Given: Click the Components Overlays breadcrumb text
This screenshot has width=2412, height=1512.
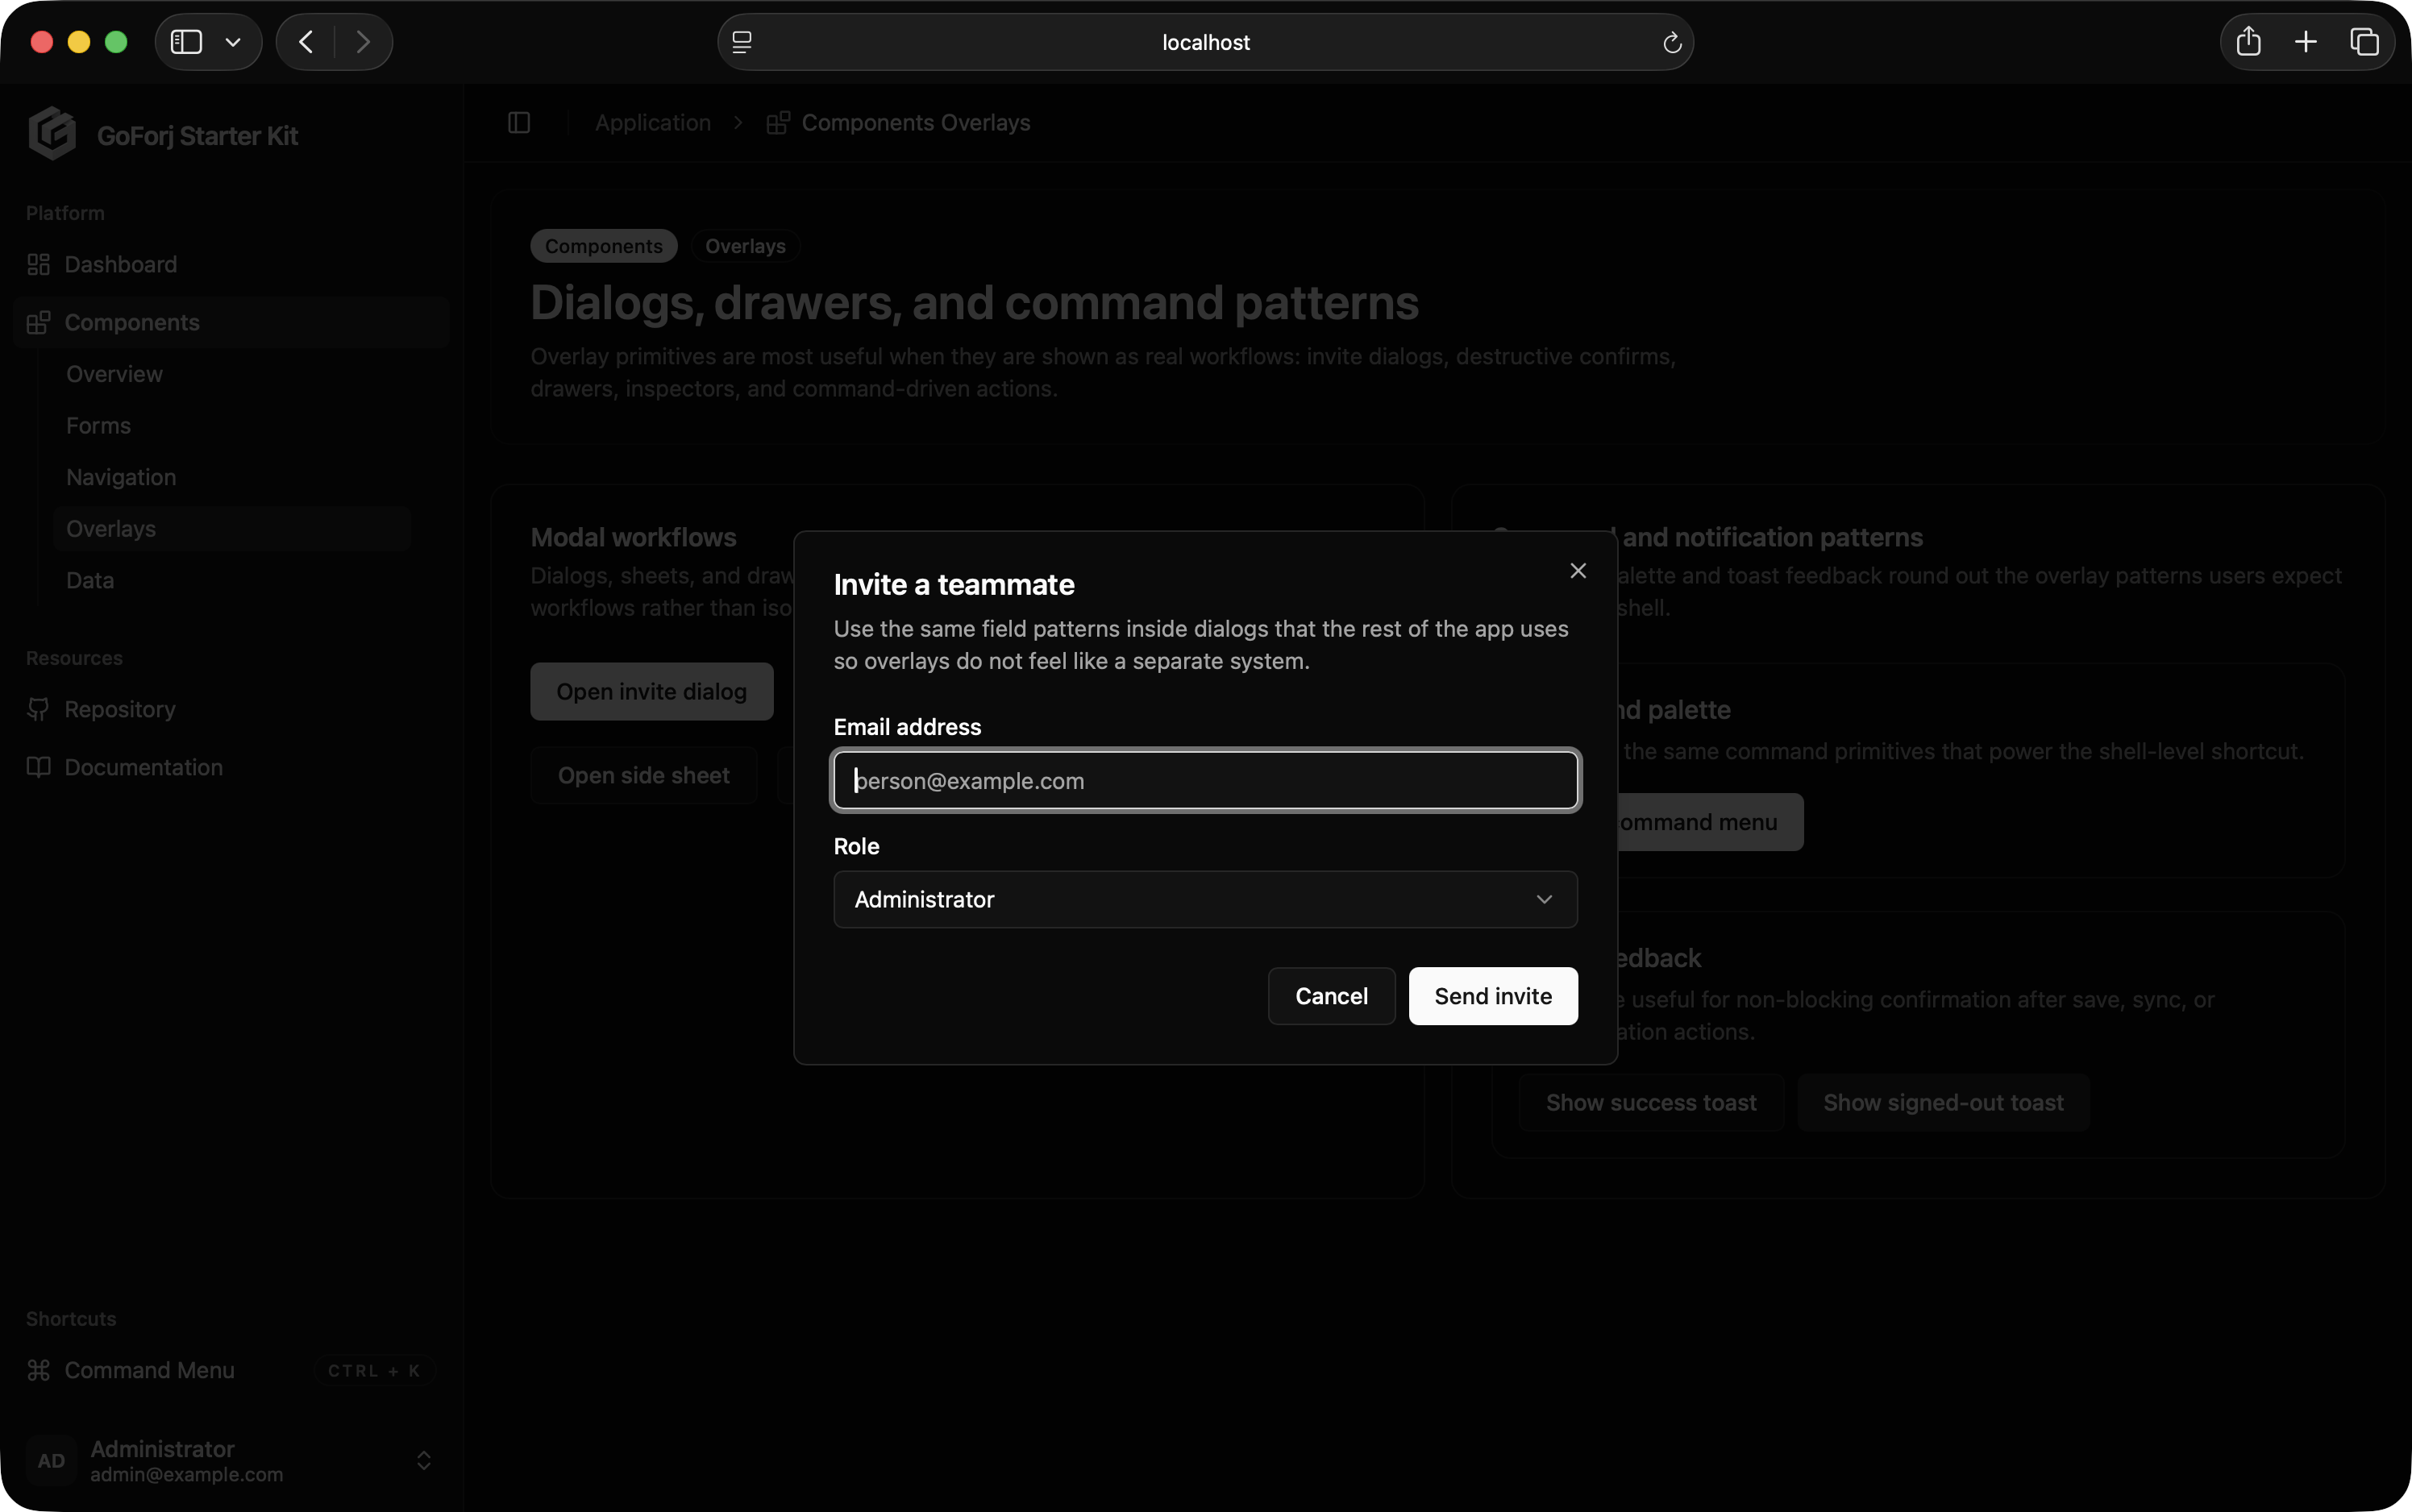Looking at the screenshot, I should (916, 123).
